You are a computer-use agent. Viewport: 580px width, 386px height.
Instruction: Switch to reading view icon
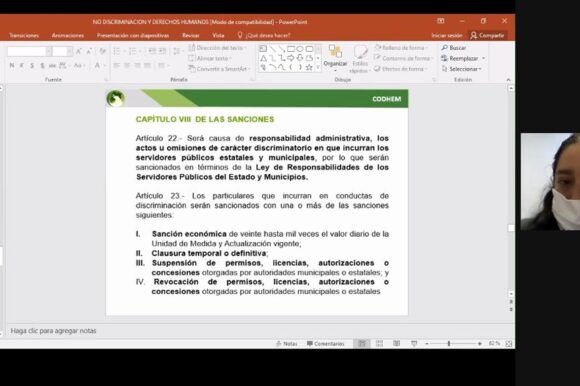397,344
